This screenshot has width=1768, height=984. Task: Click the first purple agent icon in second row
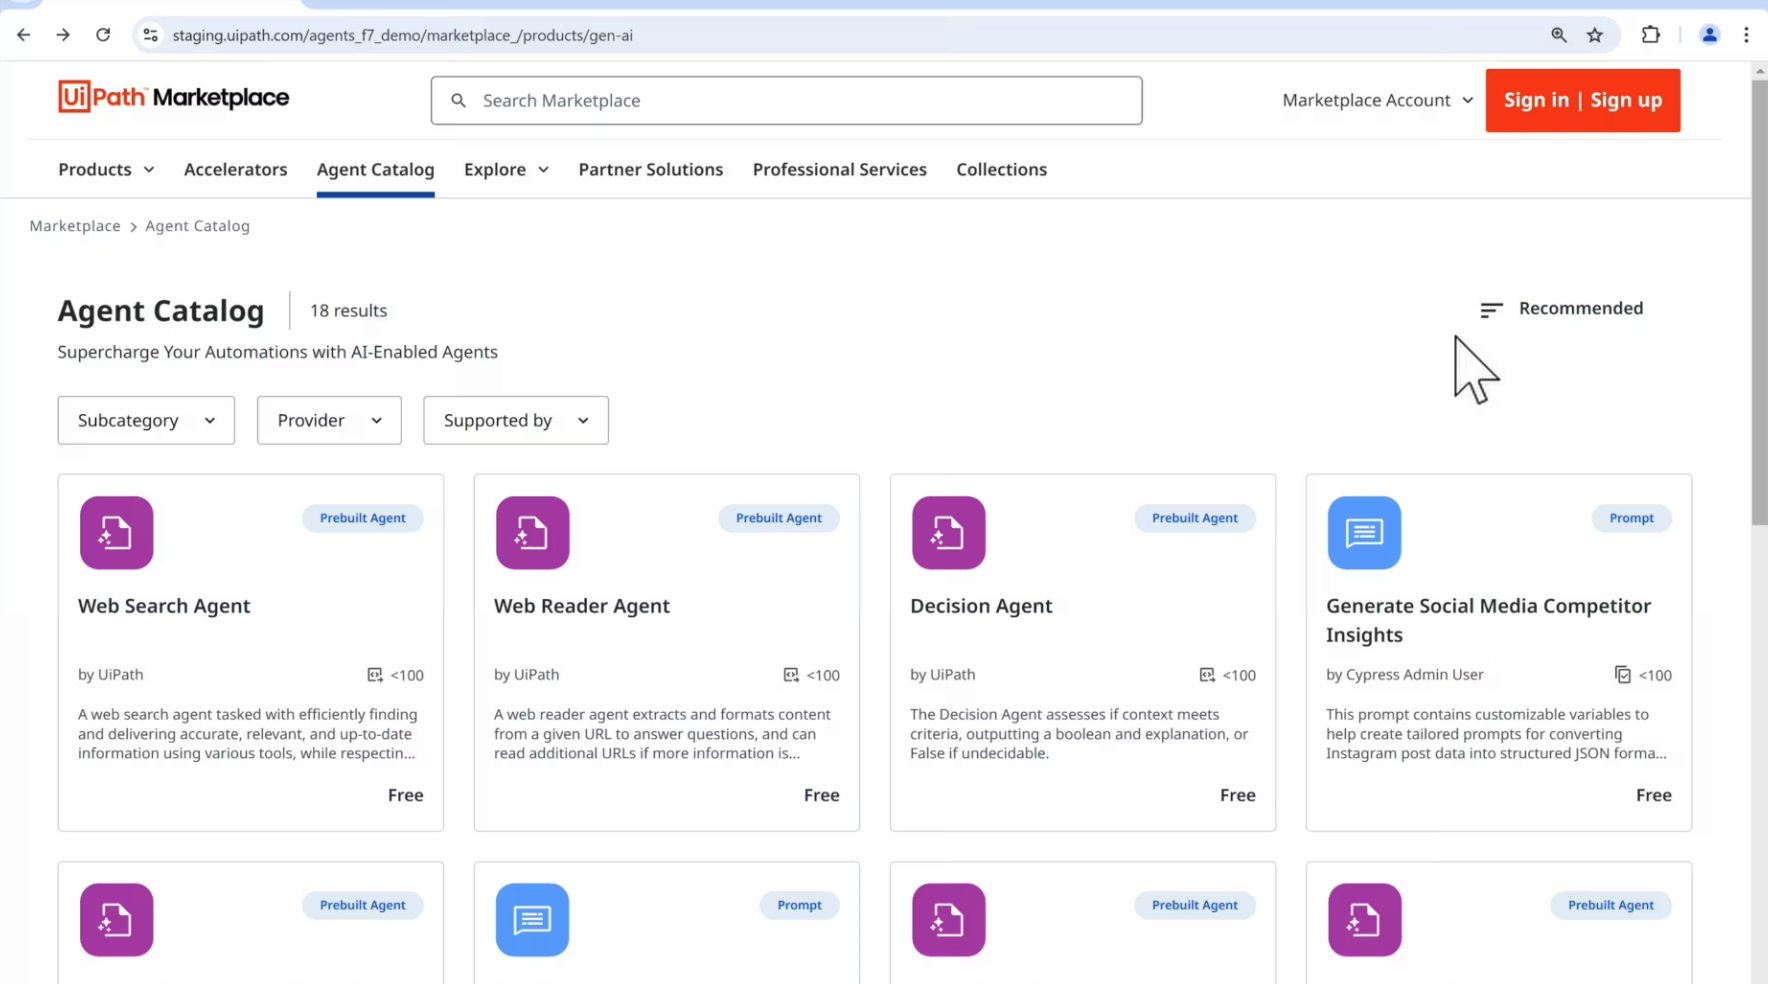click(116, 920)
